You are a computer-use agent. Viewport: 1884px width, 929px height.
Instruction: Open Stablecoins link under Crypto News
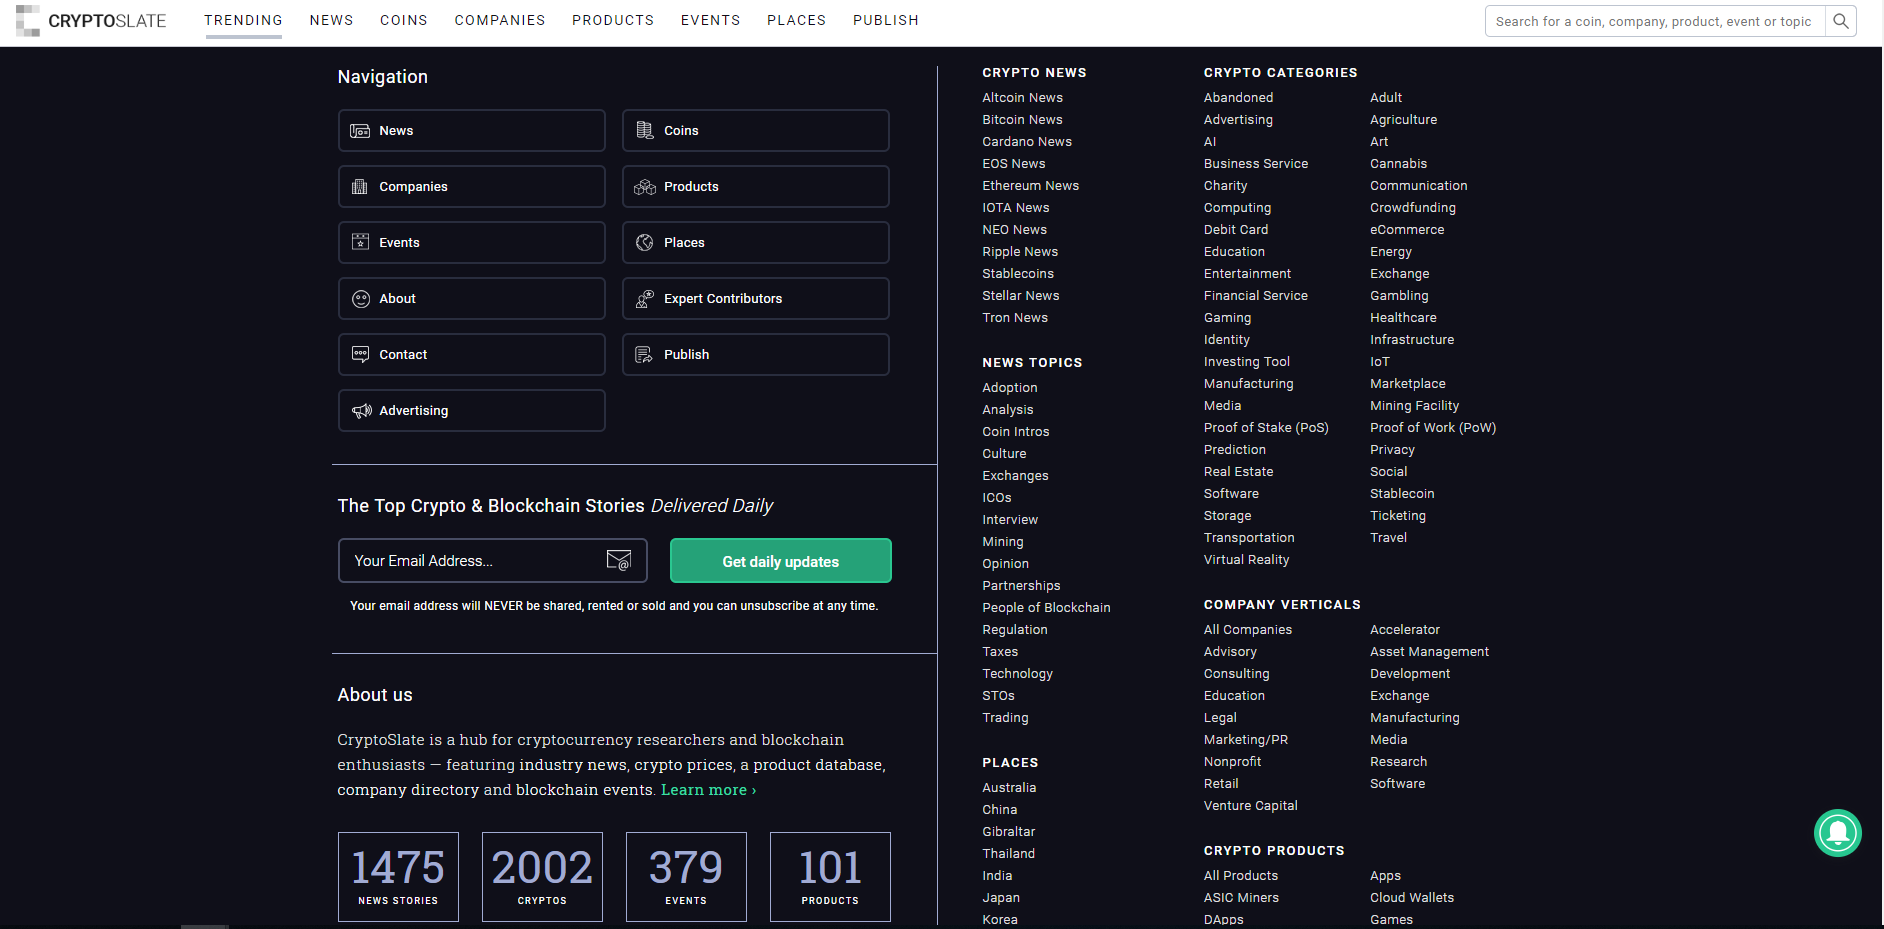(x=1018, y=274)
